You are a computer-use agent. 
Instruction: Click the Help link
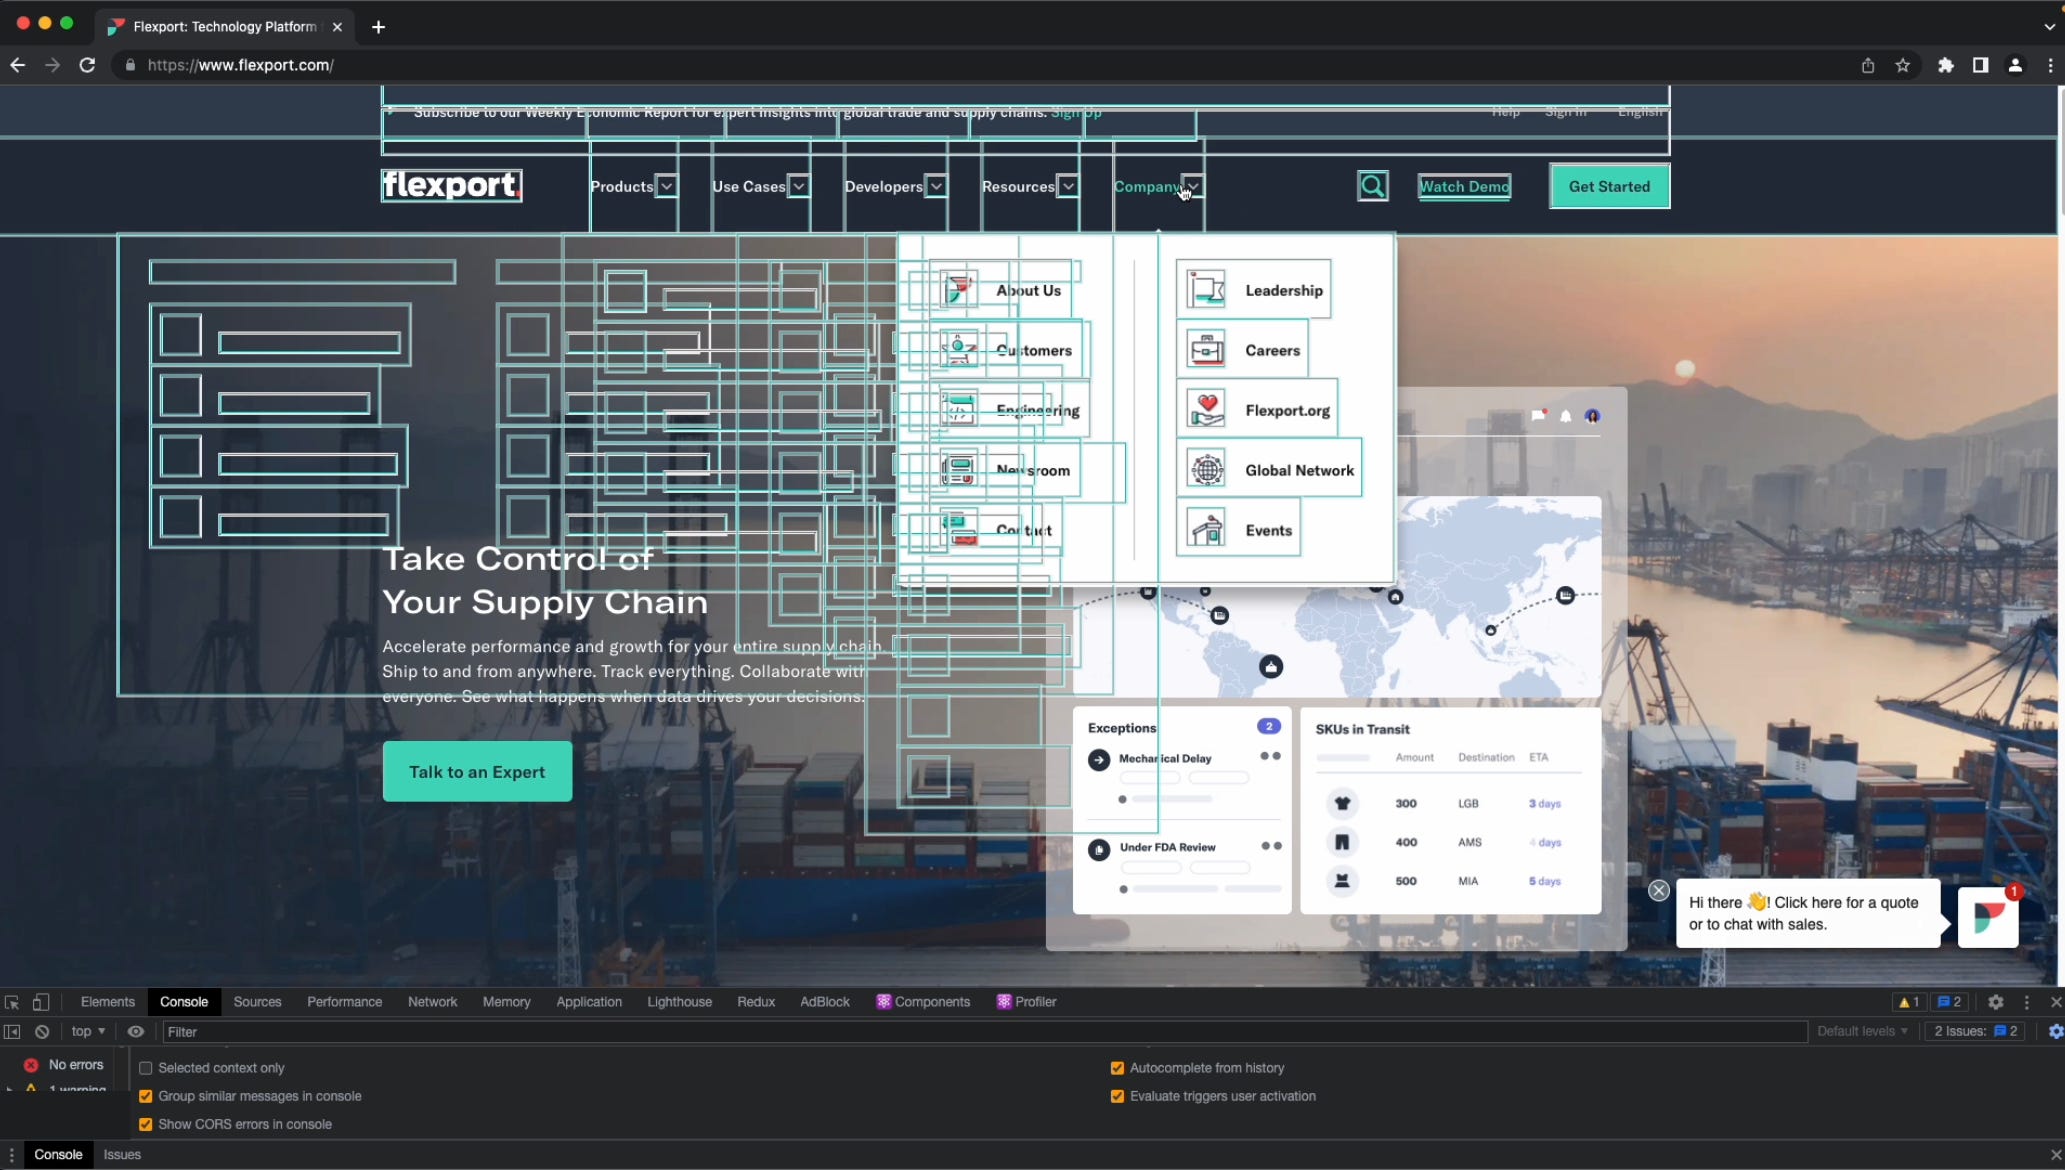pos(1506,112)
